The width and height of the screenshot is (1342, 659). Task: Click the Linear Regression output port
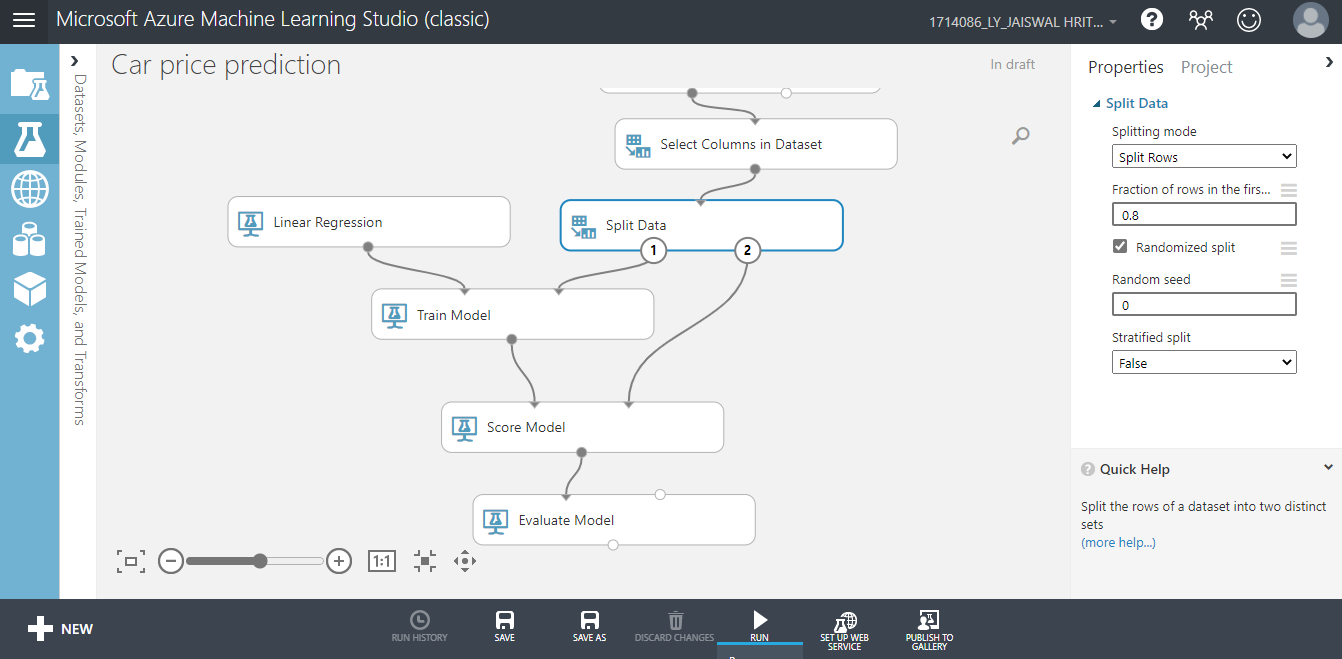pyautogui.click(x=368, y=246)
